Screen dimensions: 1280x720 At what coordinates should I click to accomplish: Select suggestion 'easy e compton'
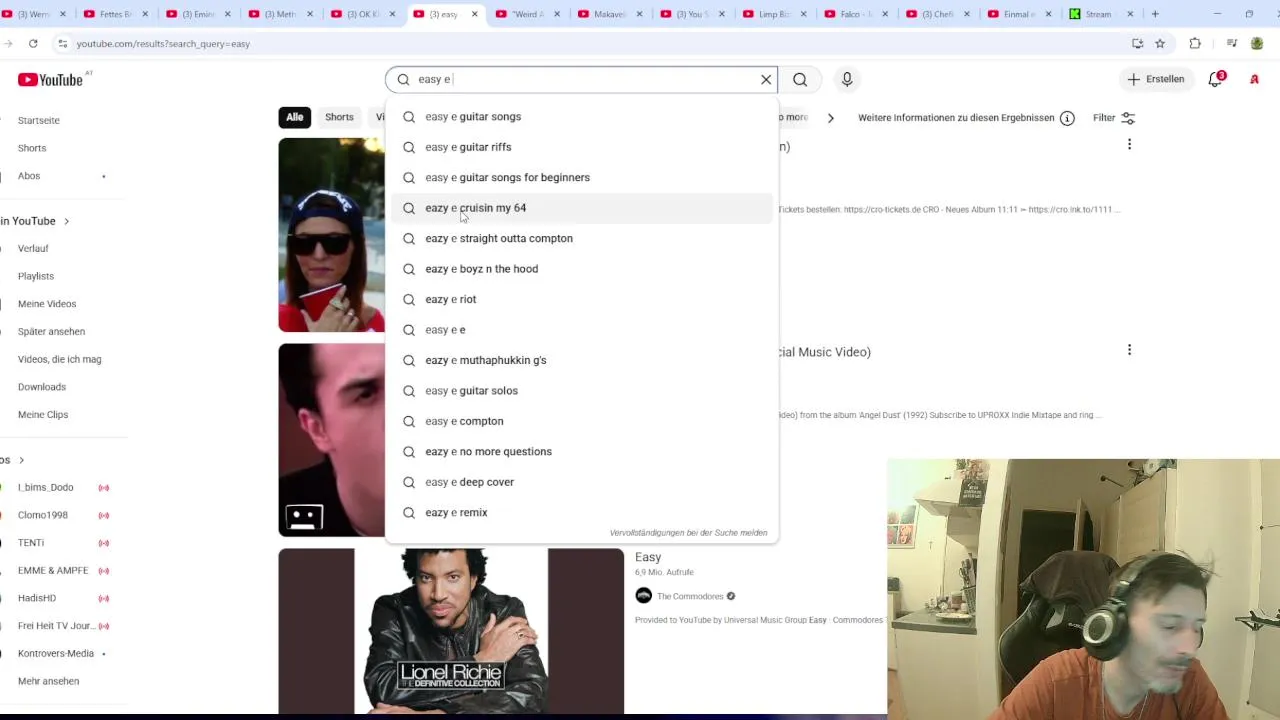(581, 422)
